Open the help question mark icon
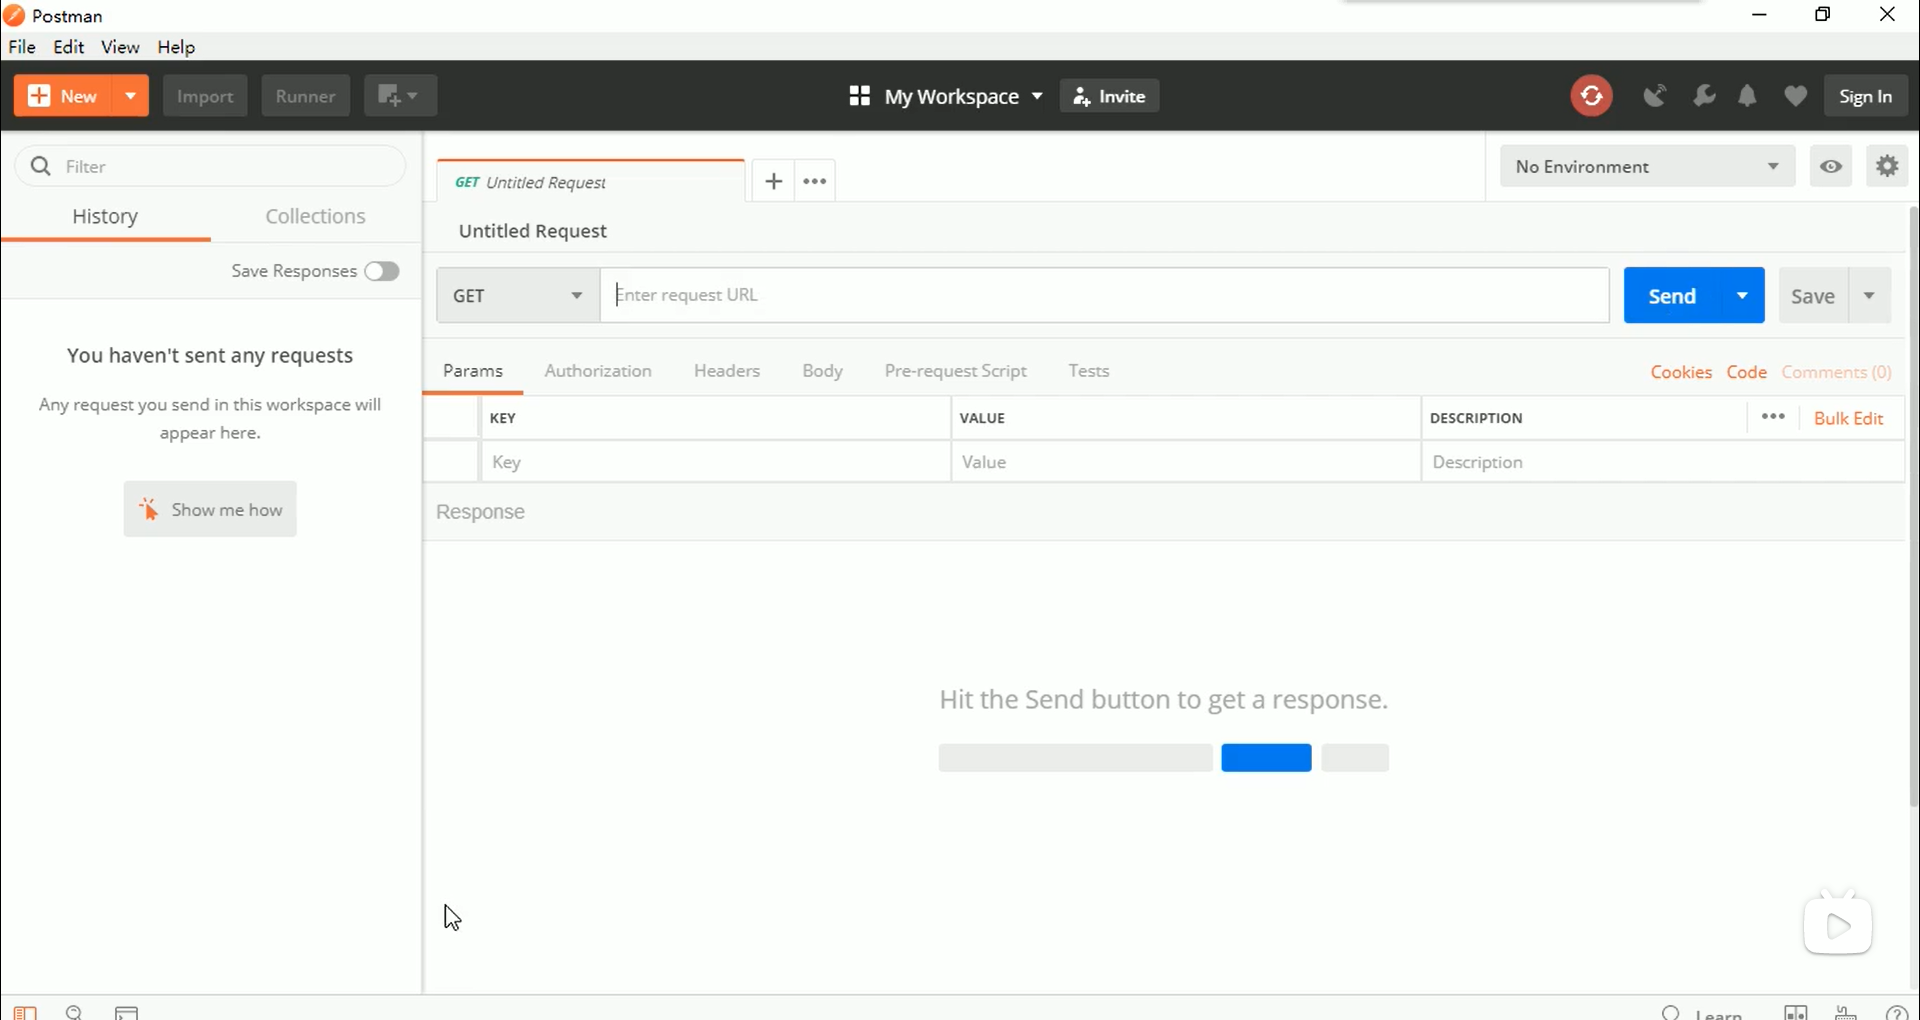1920x1020 pixels. point(1896,1012)
